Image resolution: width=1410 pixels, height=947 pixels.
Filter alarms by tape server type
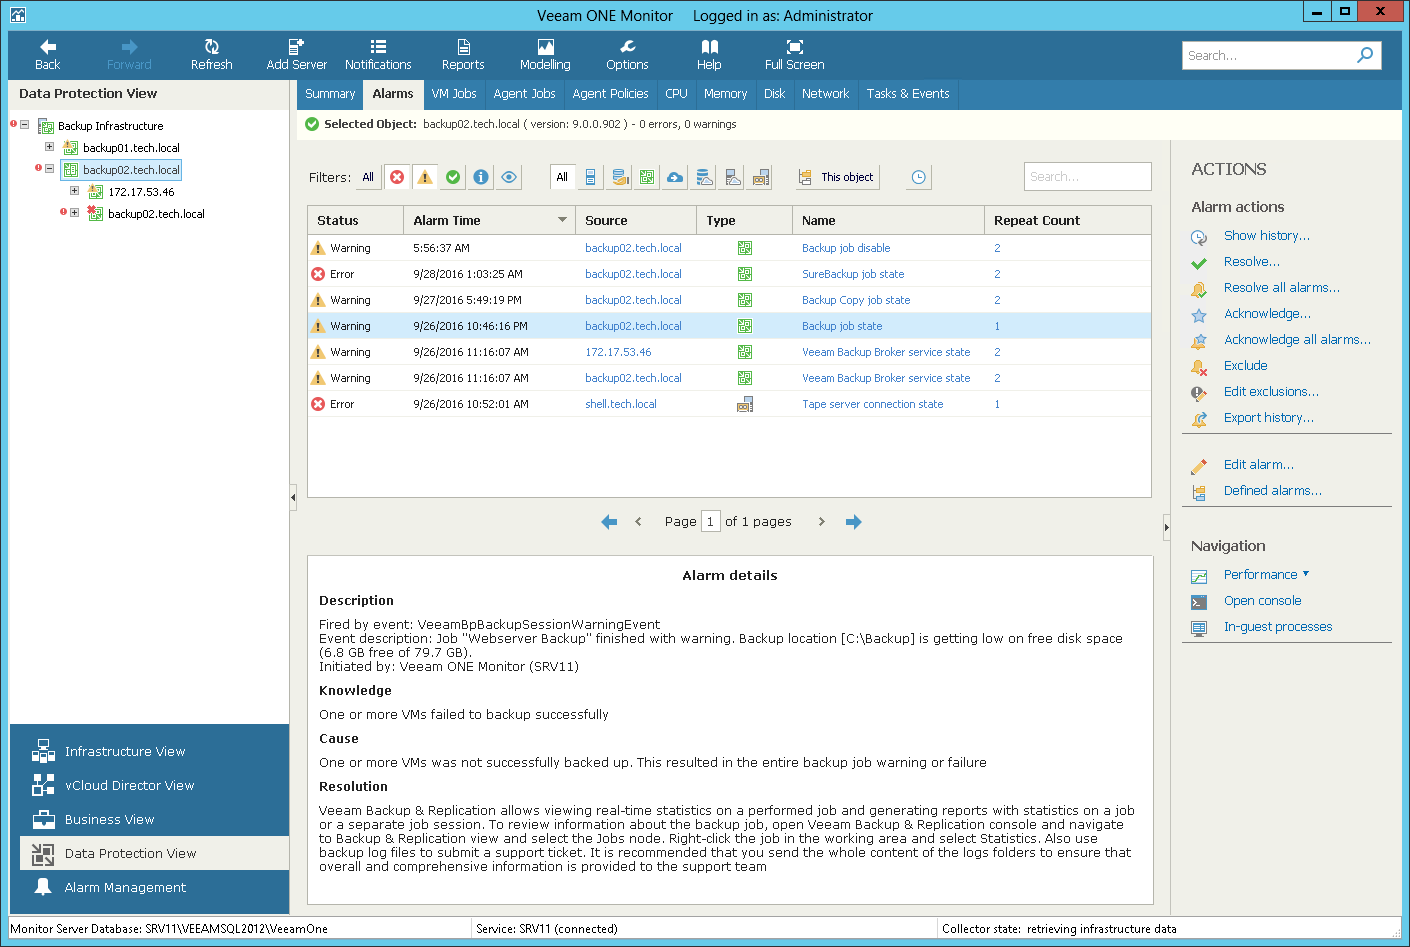click(x=761, y=177)
